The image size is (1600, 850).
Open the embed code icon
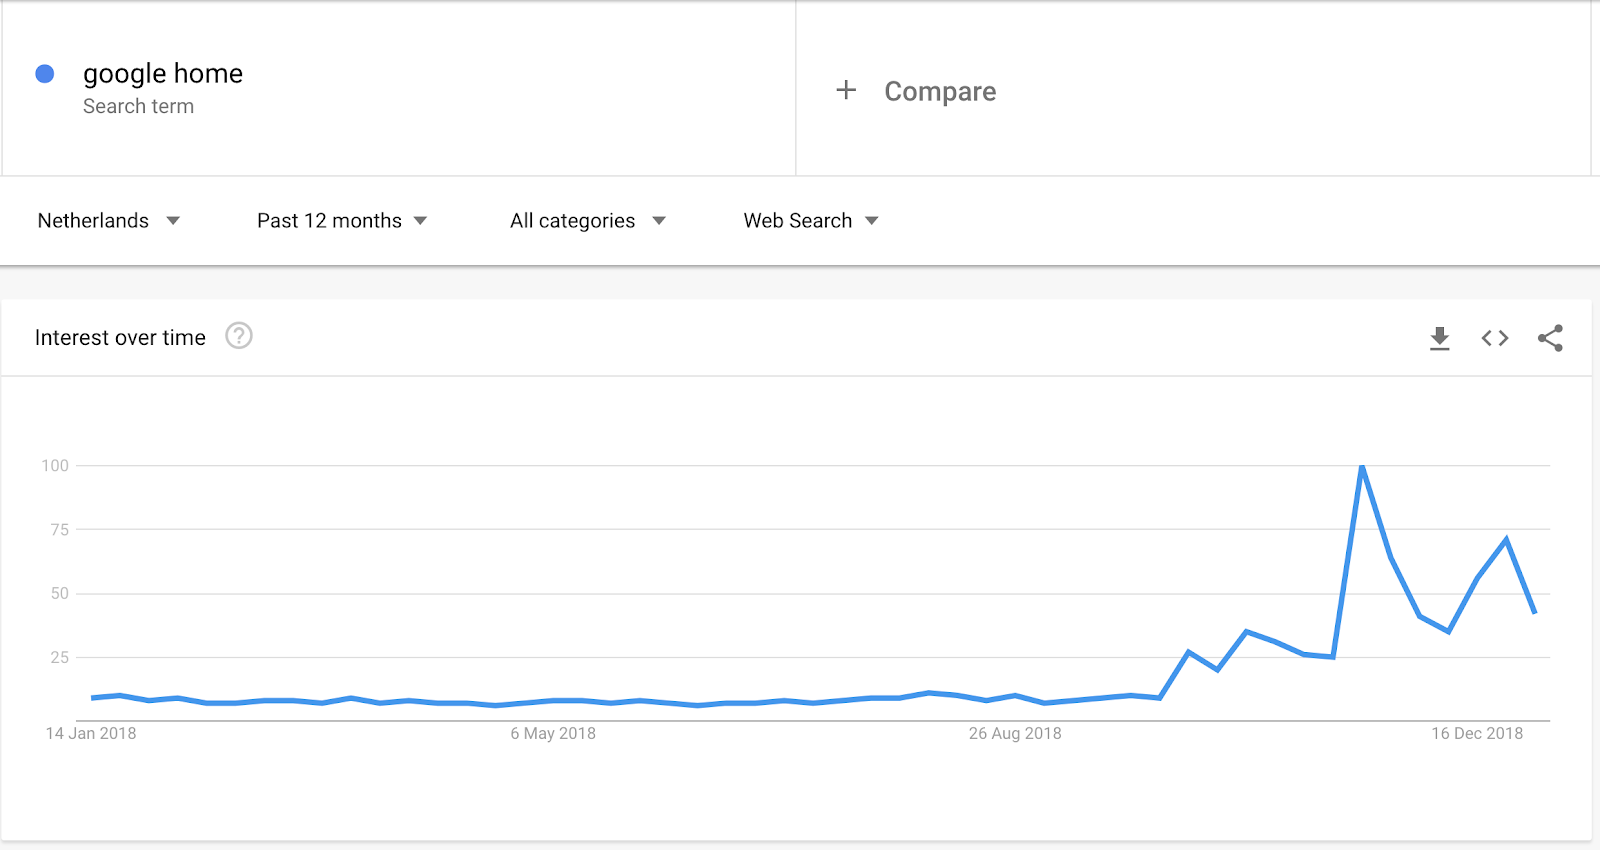(1495, 338)
